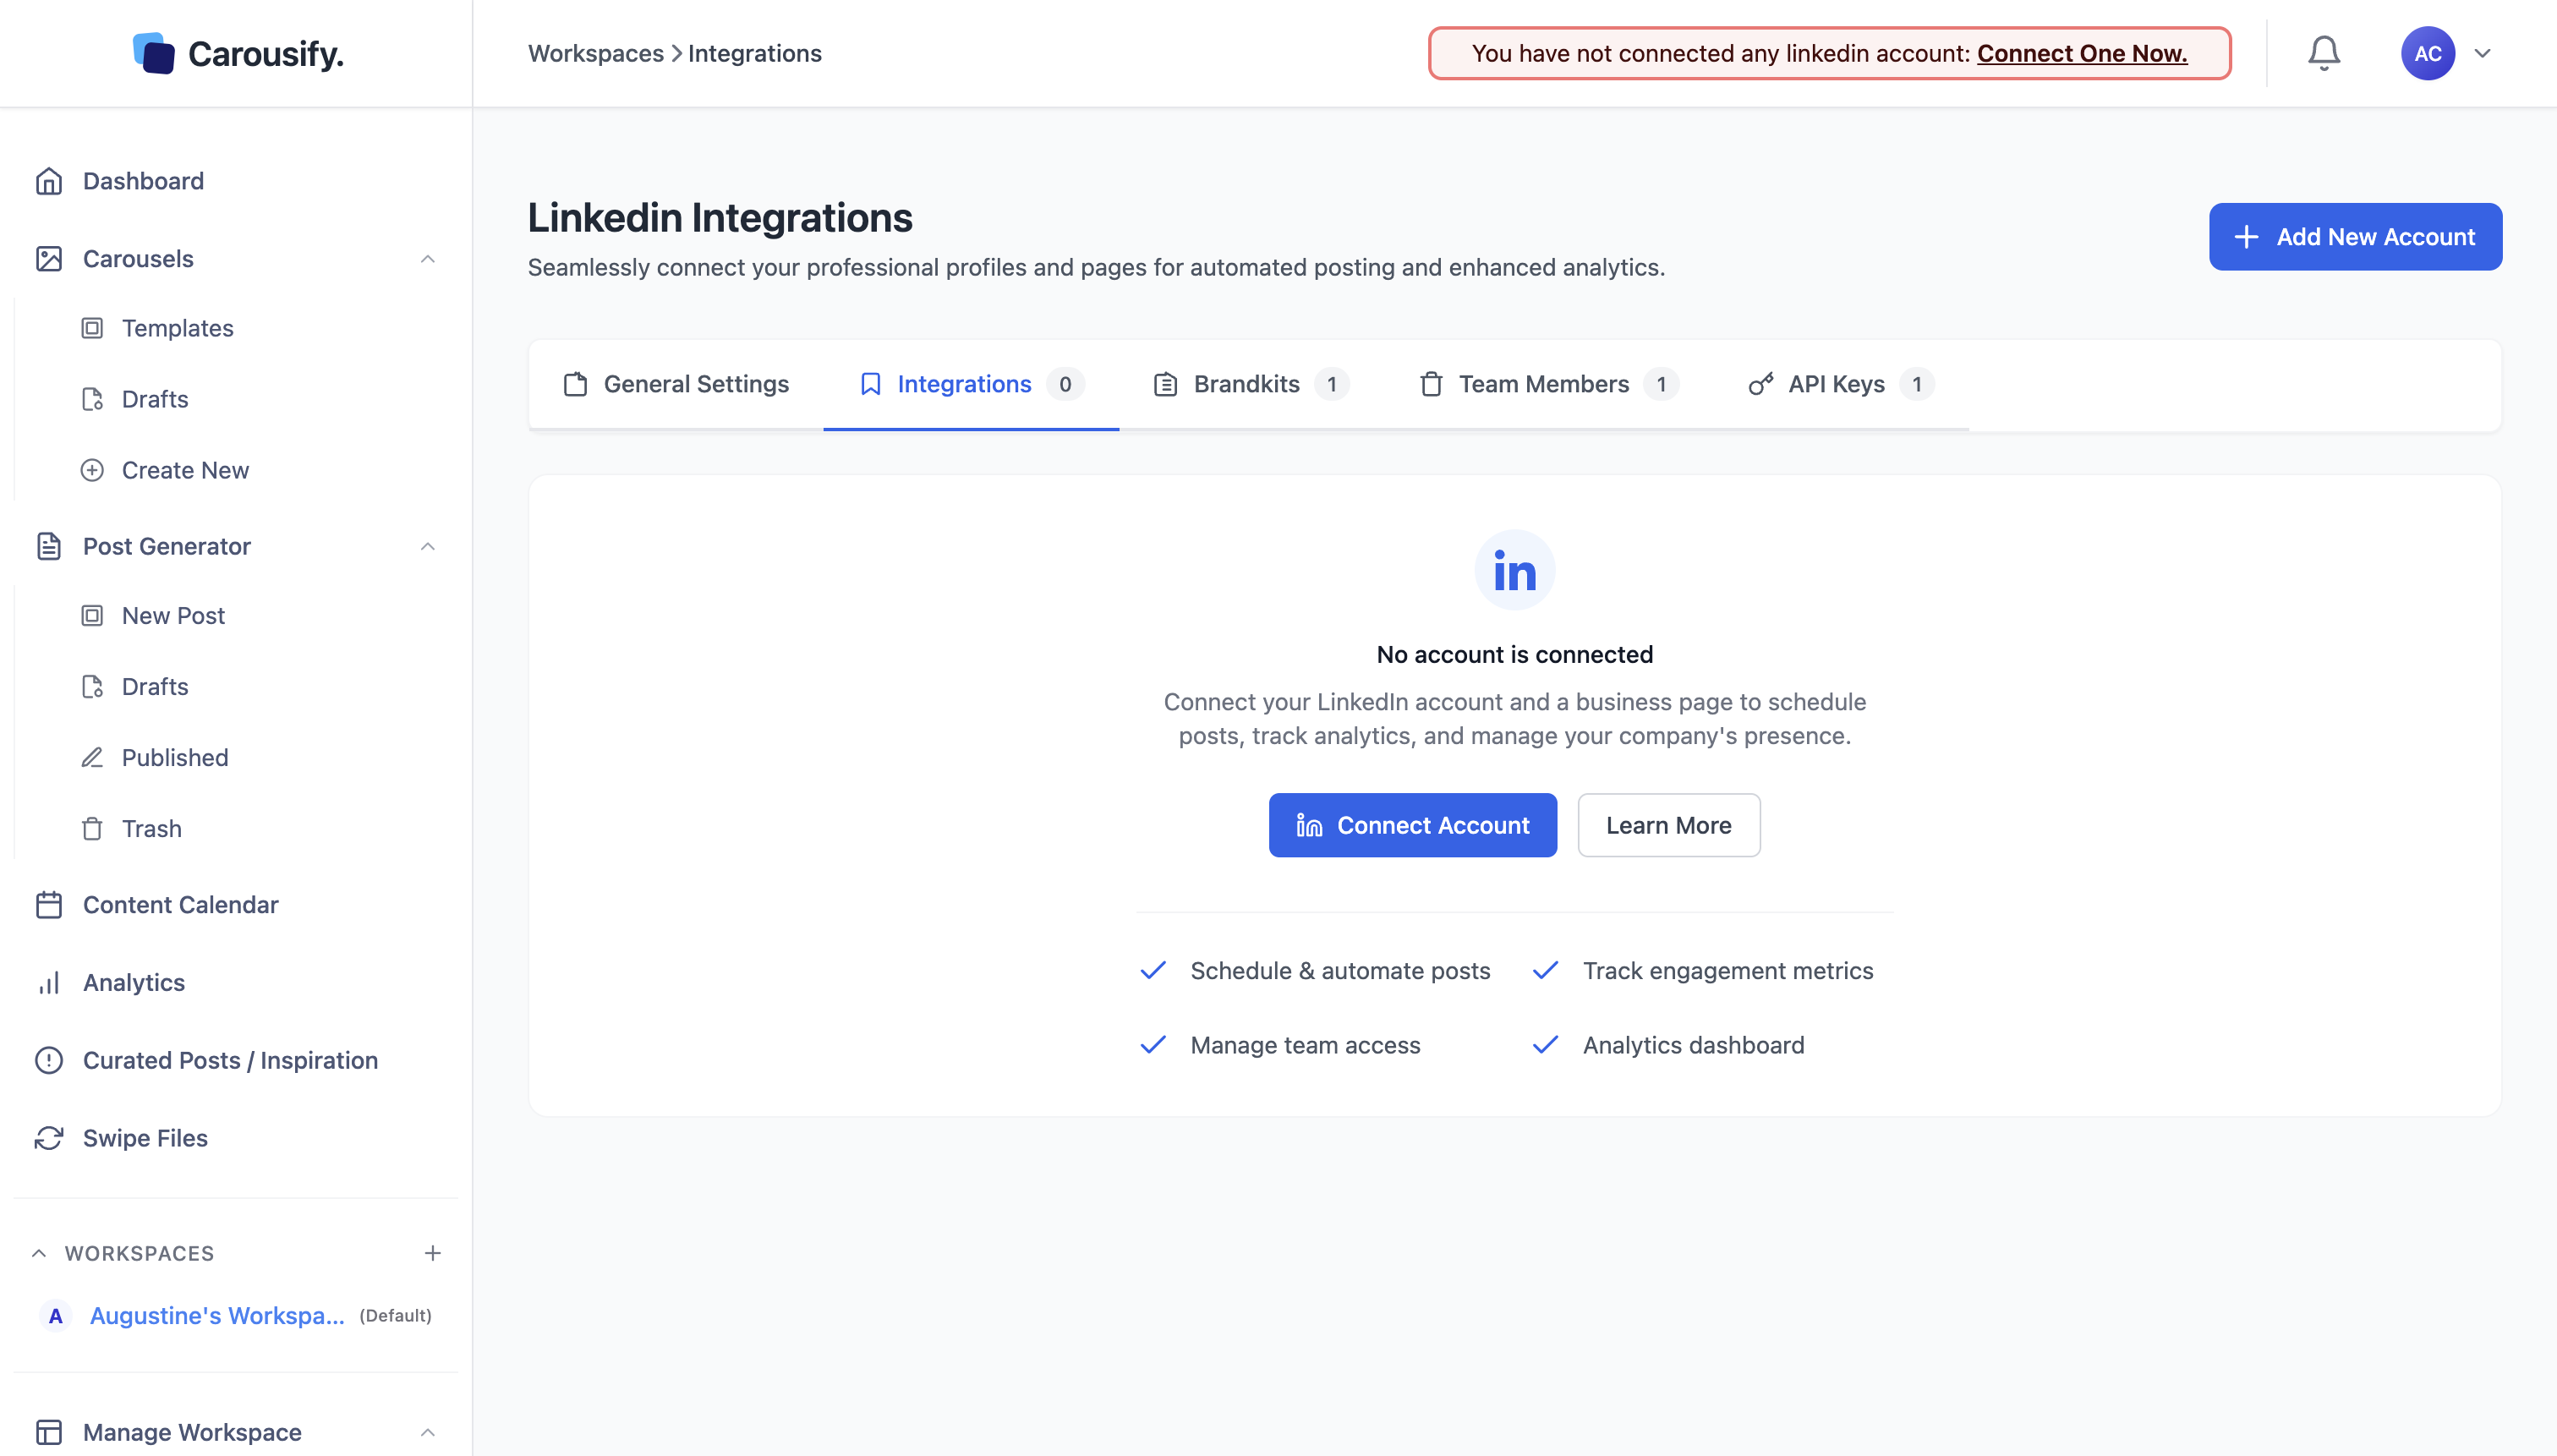Click the Carousify logo

[x=237, y=53]
